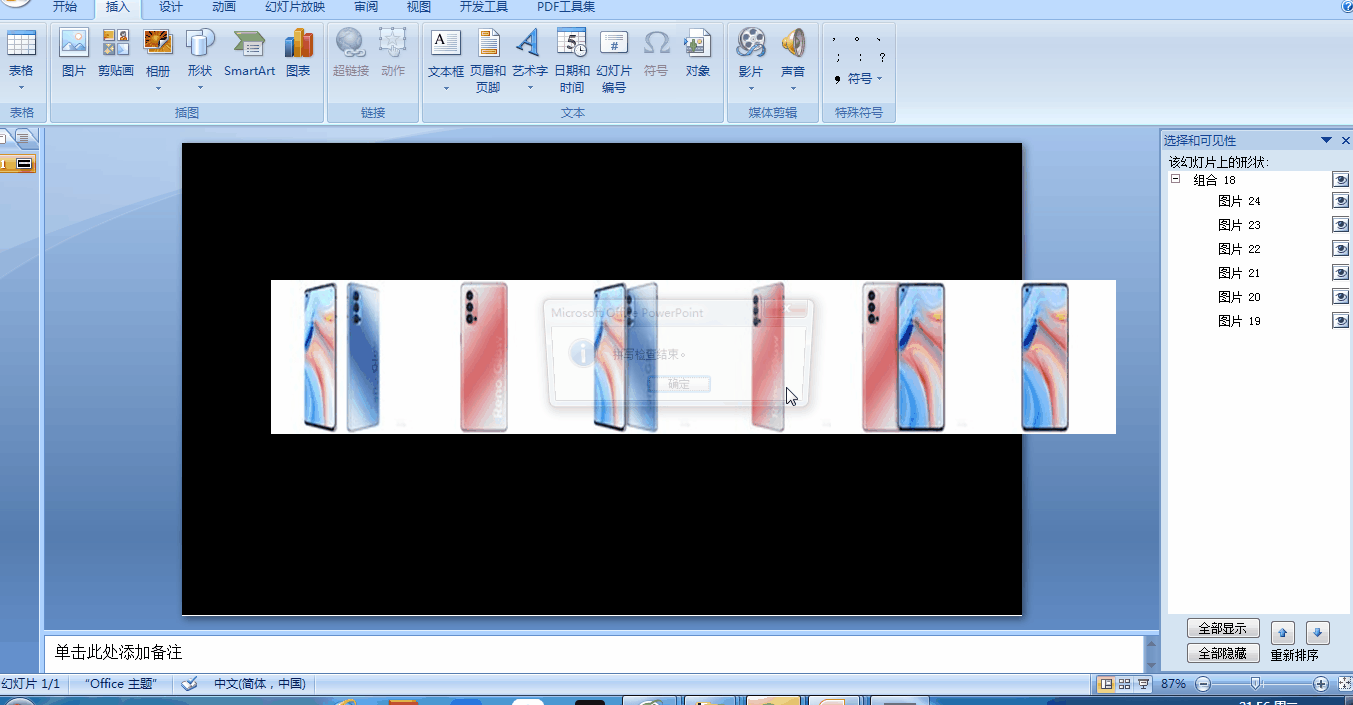Insert an 对象 object
Screen dimensions: 1353x705
tap(698, 53)
